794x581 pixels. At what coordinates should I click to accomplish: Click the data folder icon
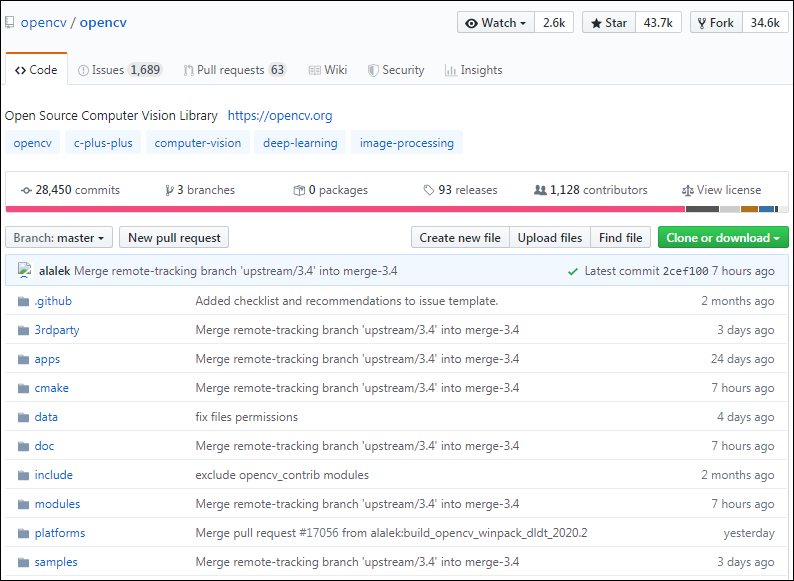(x=23, y=417)
